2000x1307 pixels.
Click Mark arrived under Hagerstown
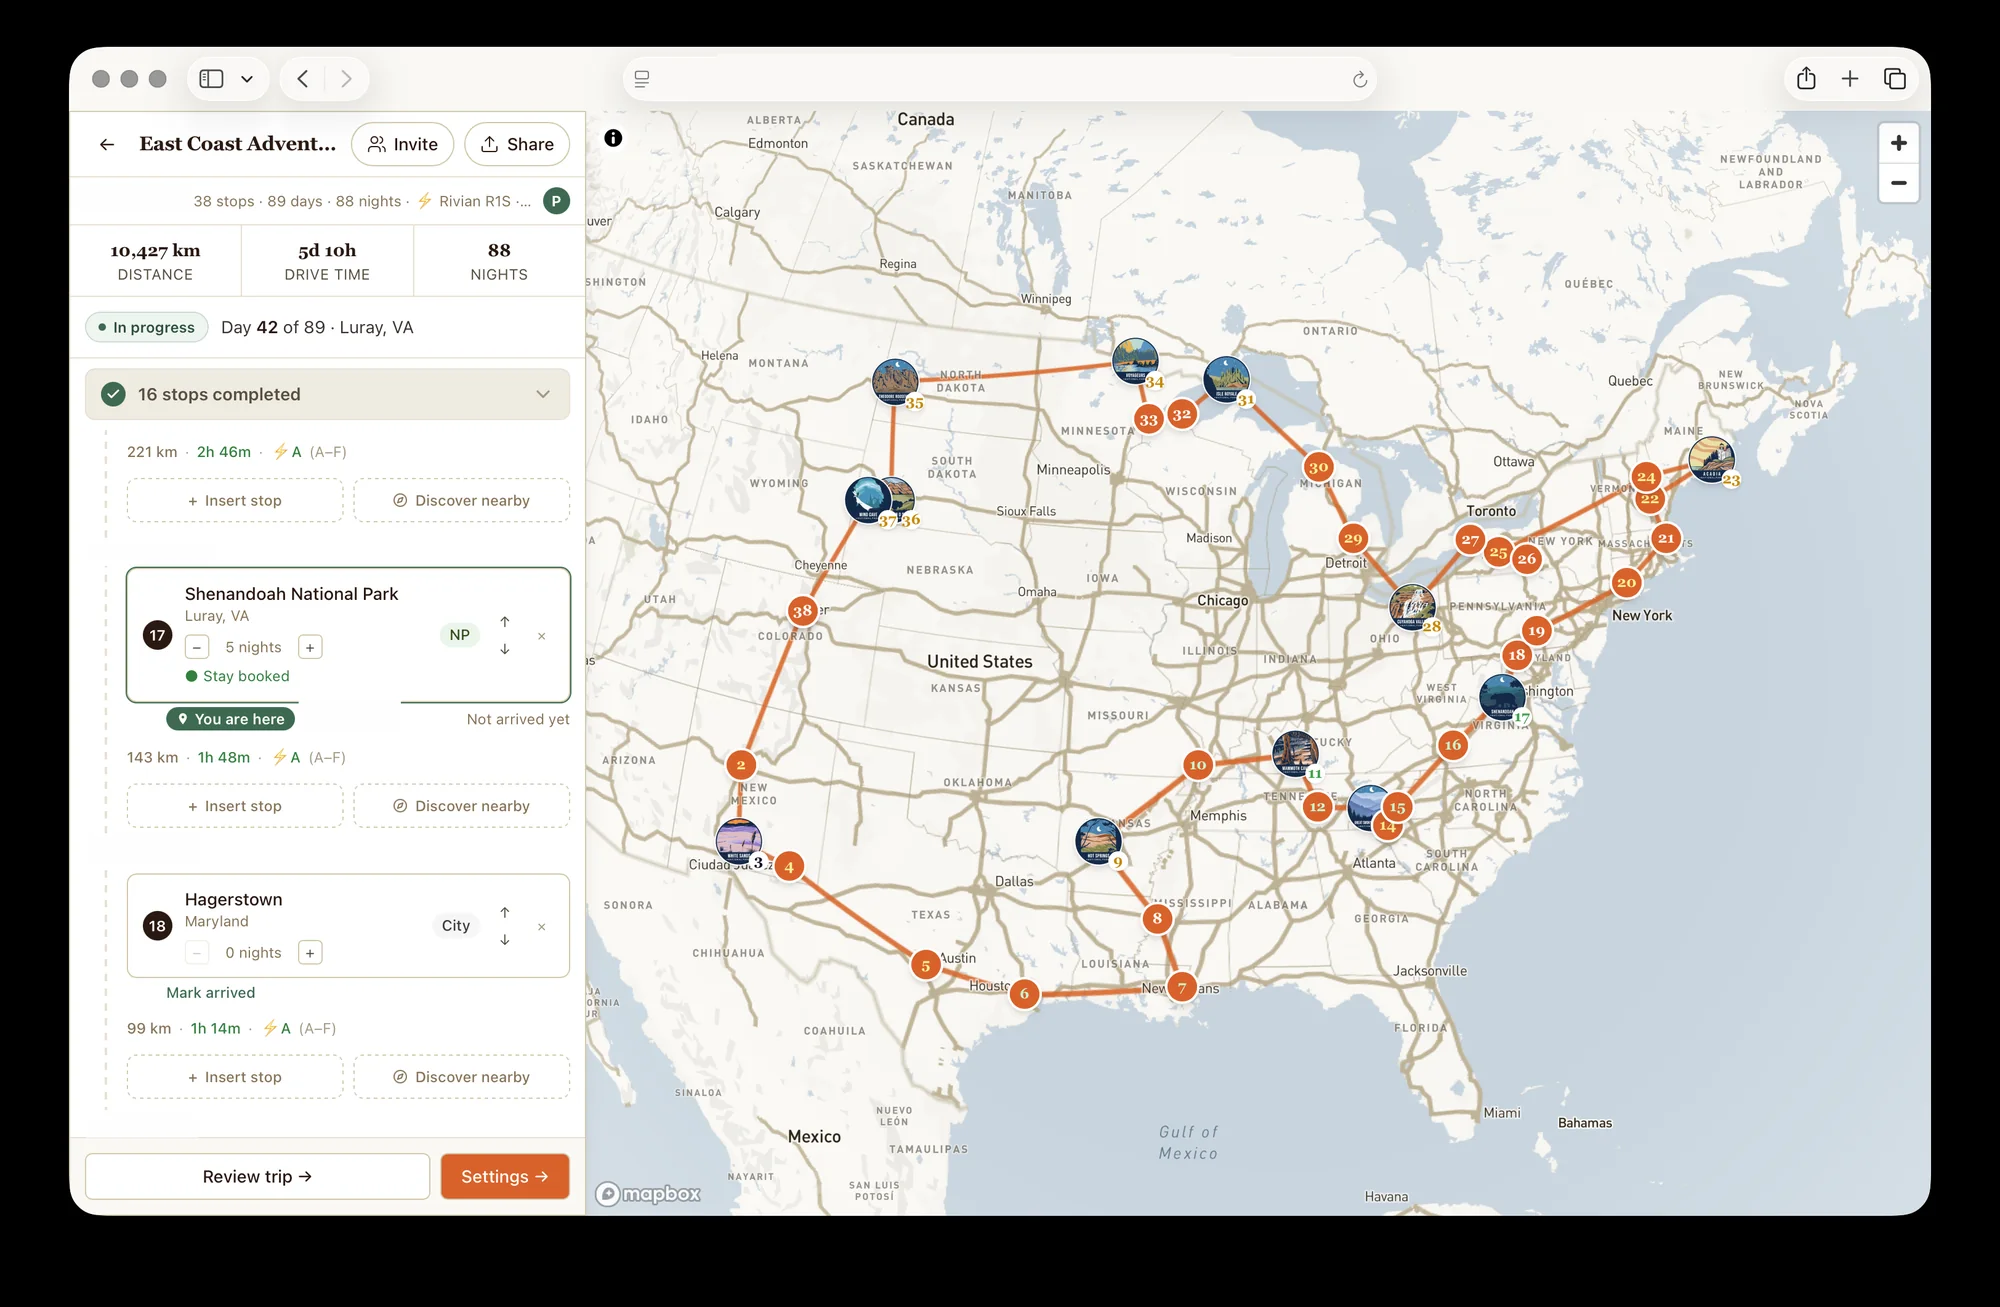coord(210,992)
